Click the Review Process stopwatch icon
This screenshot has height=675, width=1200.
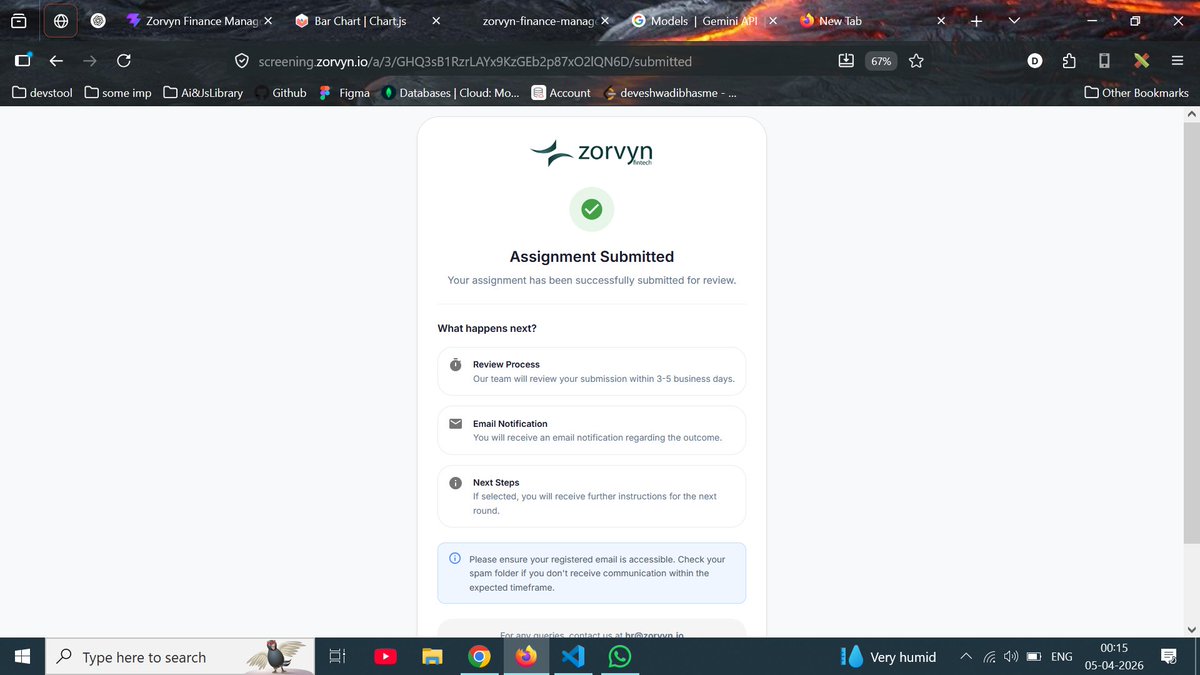point(456,365)
